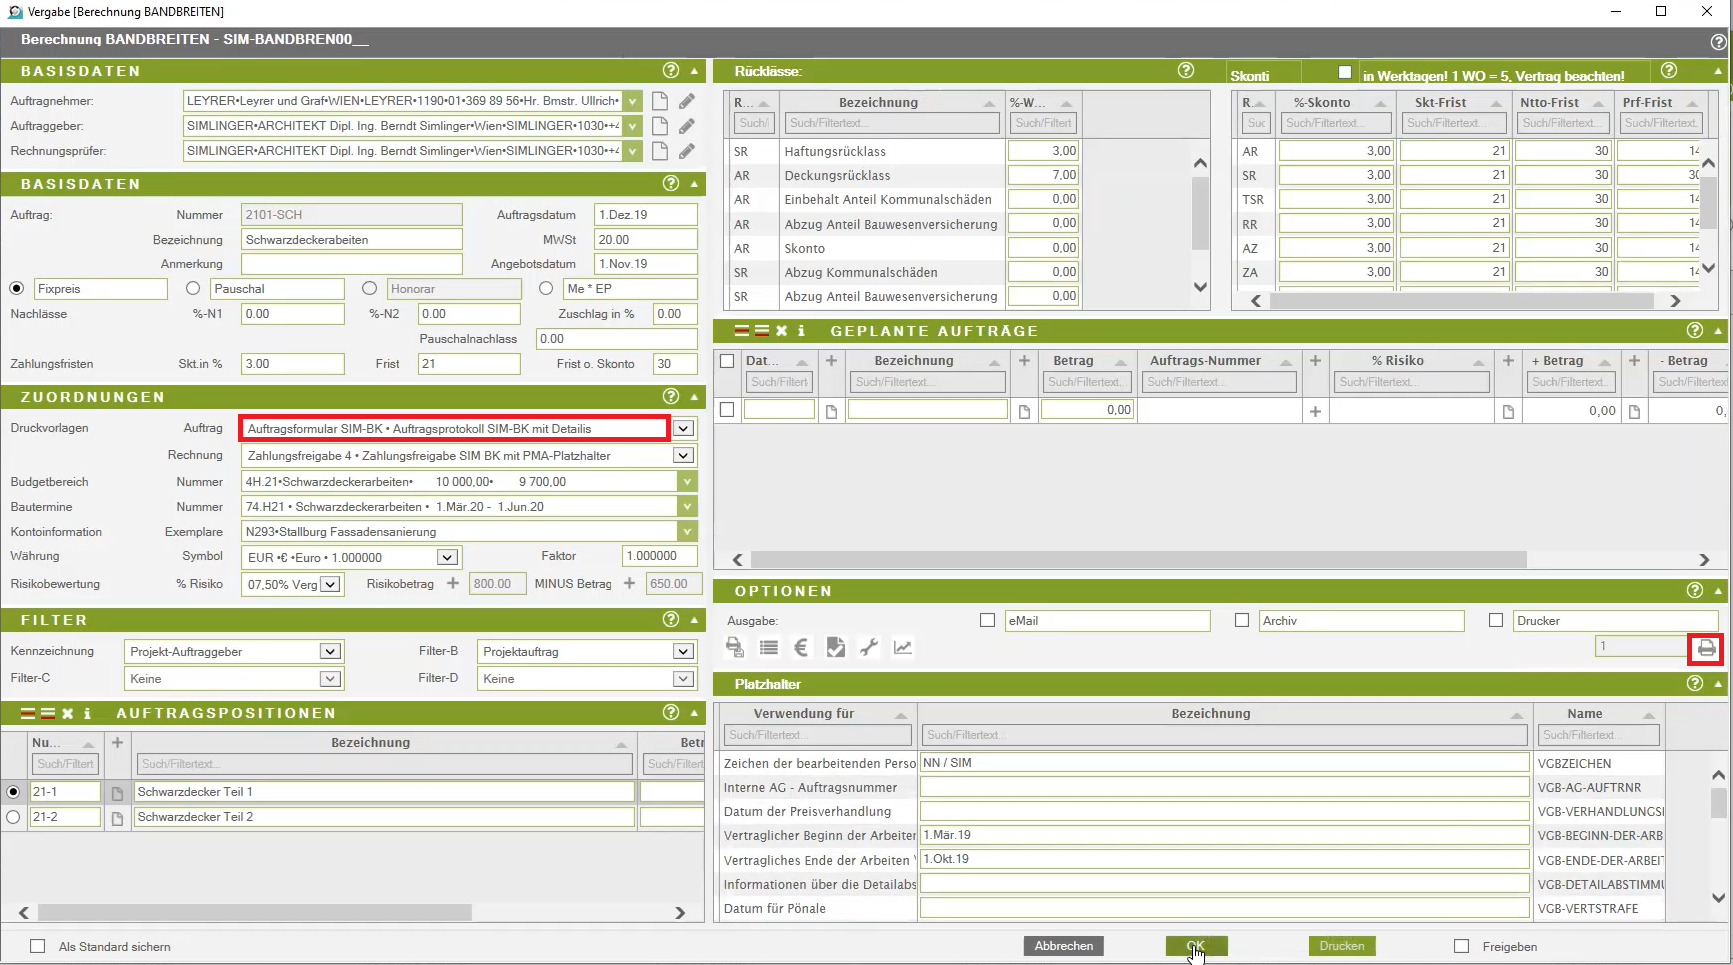Click the %-Skonto column header

(1321, 103)
